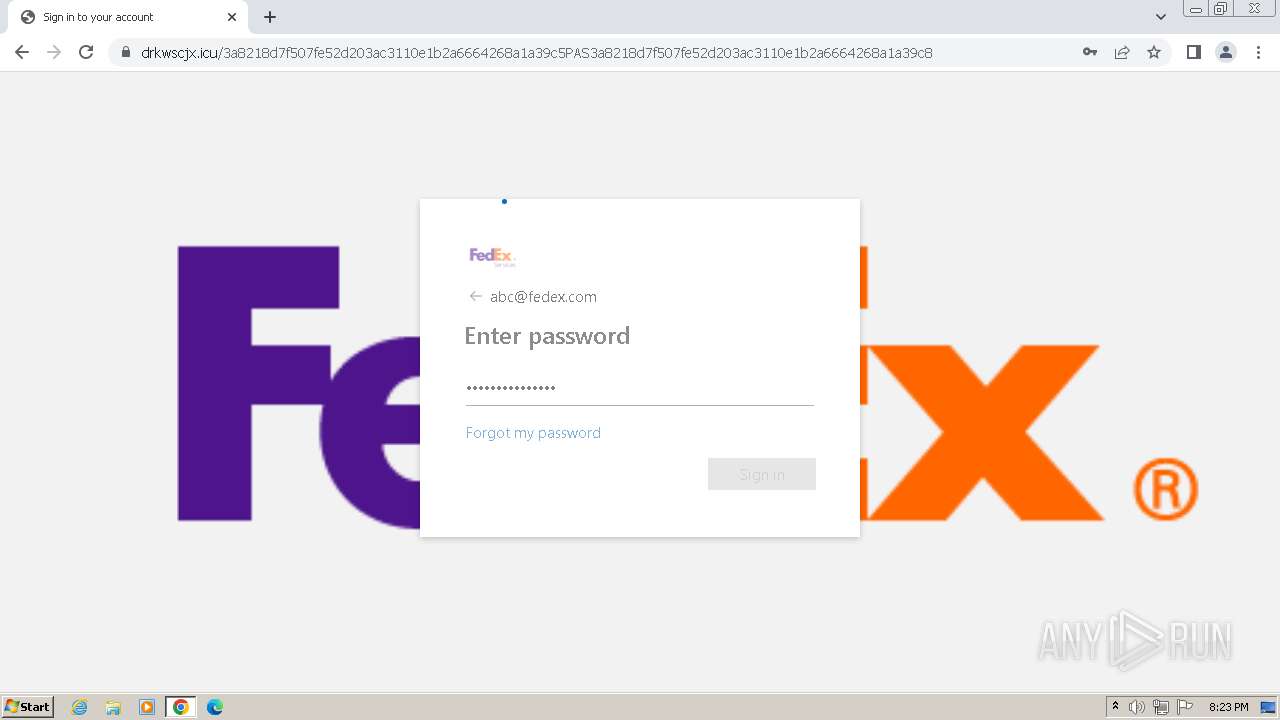Reload the page with refresh icon
1280x720 pixels.
[86, 52]
